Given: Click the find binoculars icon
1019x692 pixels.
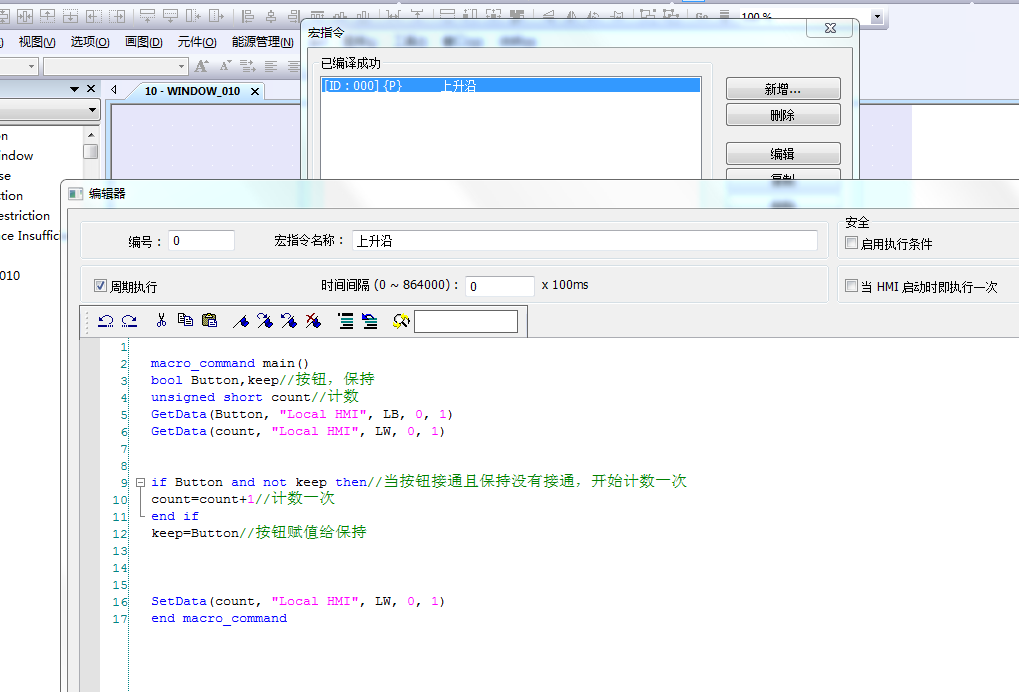Looking at the screenshot, I should pos(401,321).
